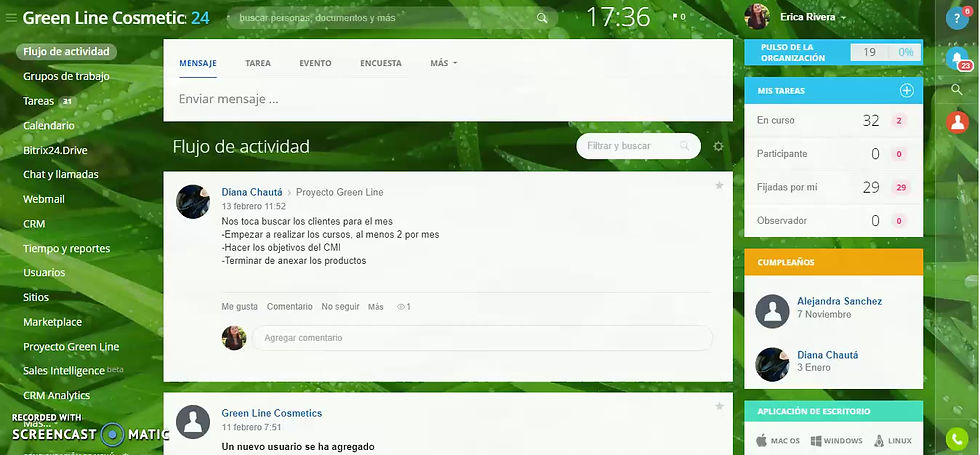Open Proyecto Green Line link in post header
Viewport: 980px width, 455px height.
pyautogui.click(x=339, y=192)
